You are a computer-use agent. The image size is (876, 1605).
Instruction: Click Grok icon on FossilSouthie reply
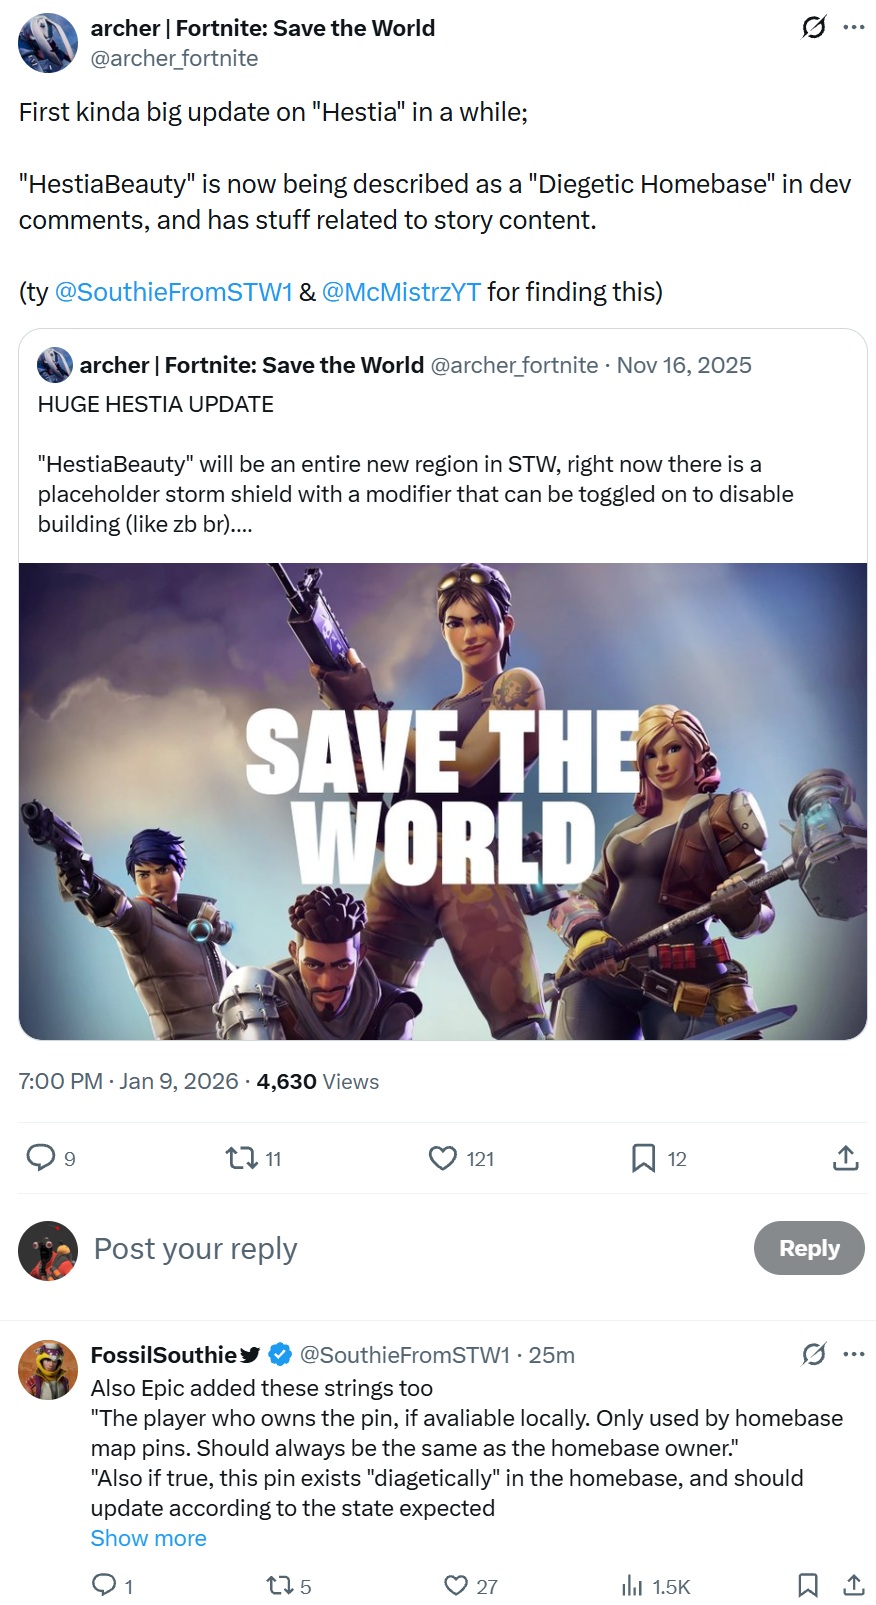pos(814,1354)
